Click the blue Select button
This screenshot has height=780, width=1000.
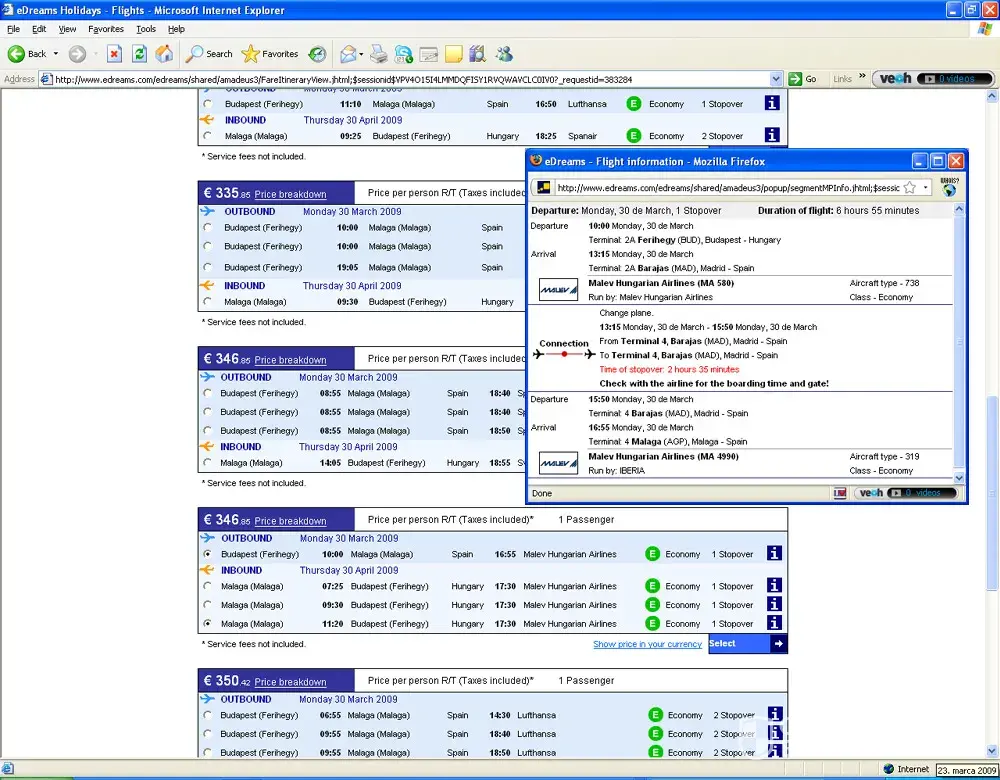[x=747, y=644]
